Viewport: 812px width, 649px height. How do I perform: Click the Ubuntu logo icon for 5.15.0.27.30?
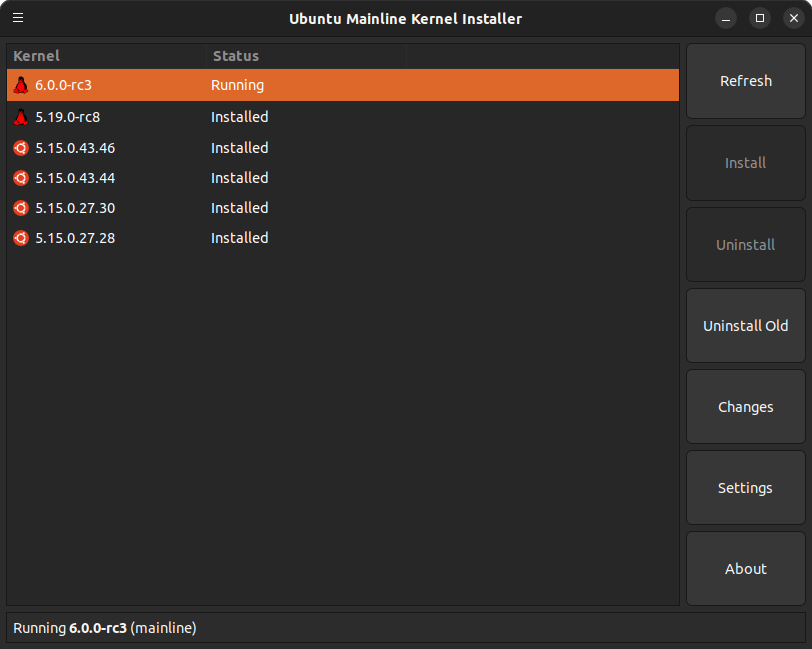(x=21, y=208)
